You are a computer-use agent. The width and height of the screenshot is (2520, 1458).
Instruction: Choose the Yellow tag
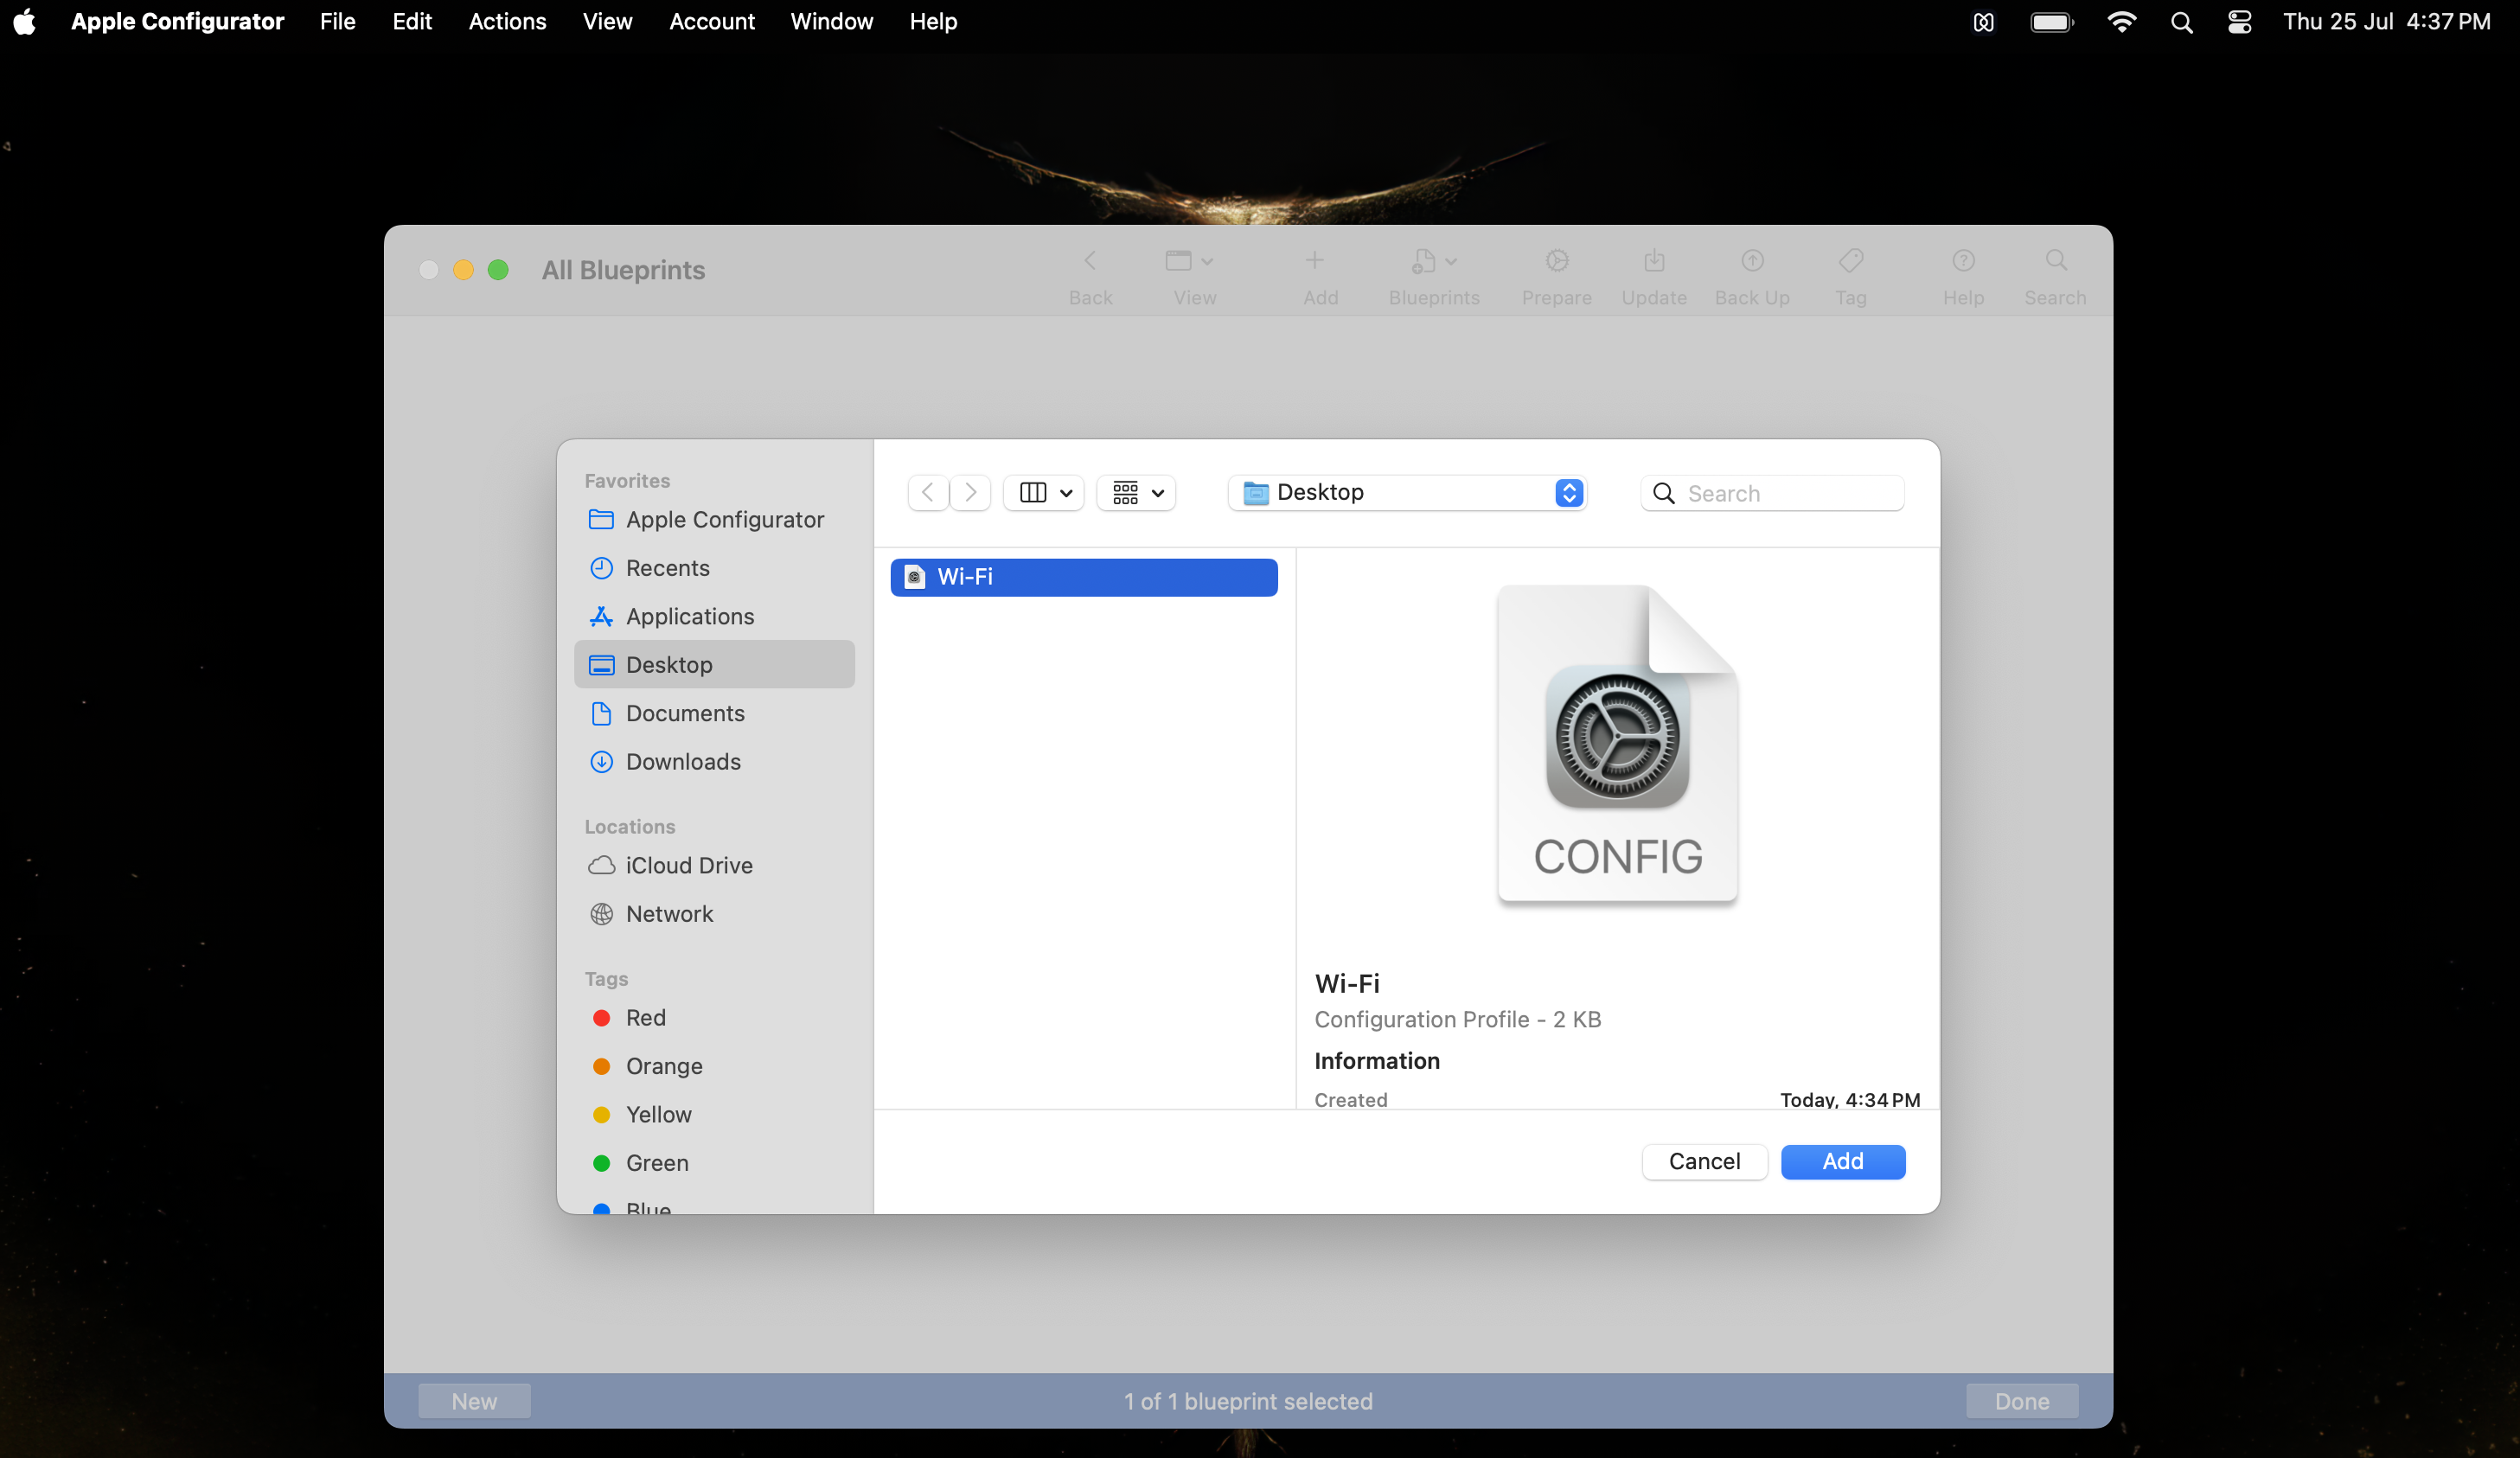(714, 1115)
